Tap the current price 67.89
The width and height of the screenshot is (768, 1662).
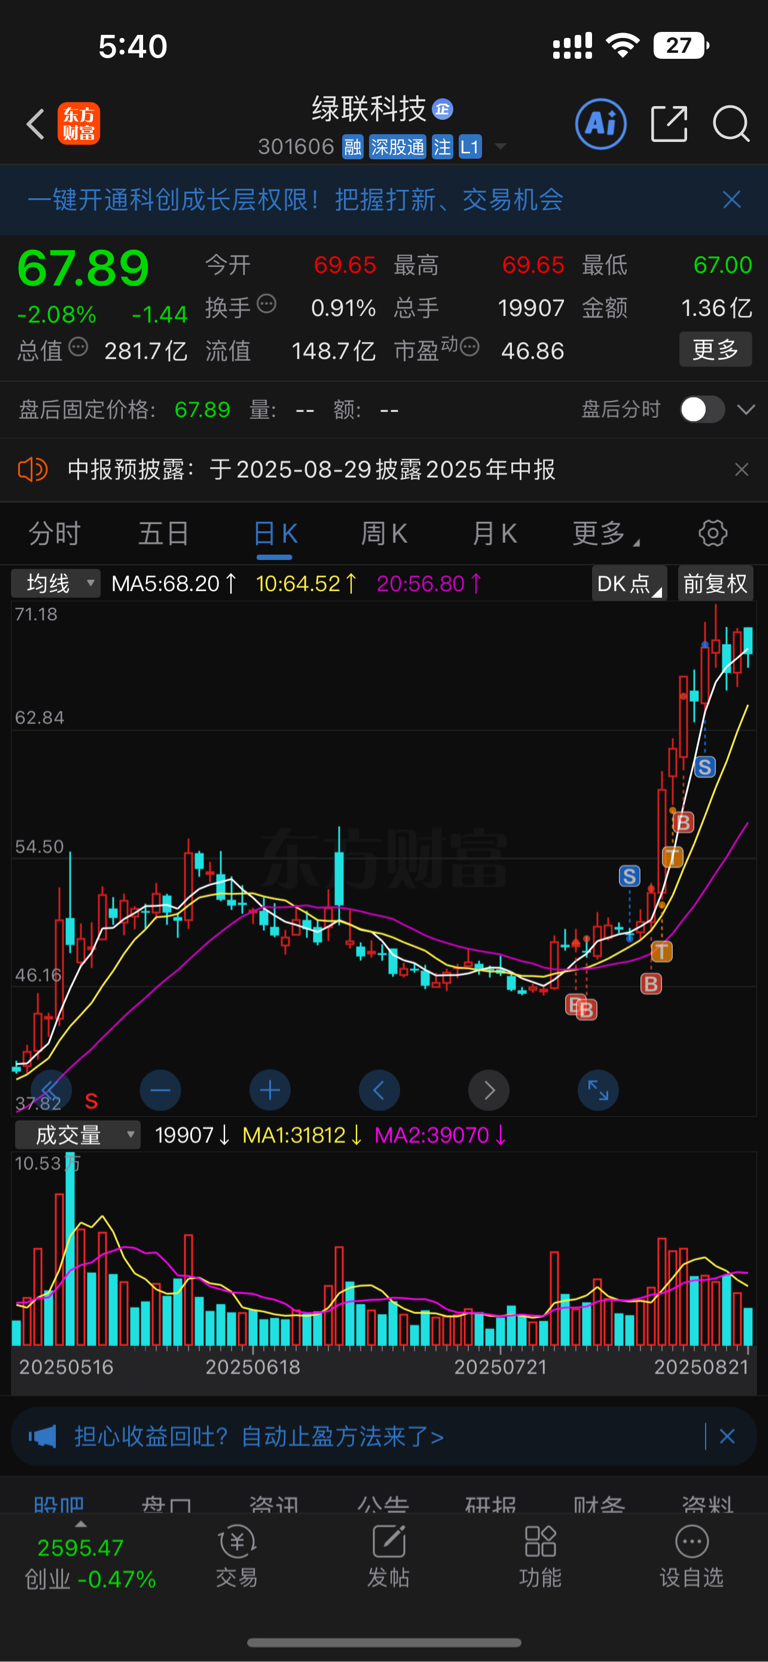coord(83,268)
